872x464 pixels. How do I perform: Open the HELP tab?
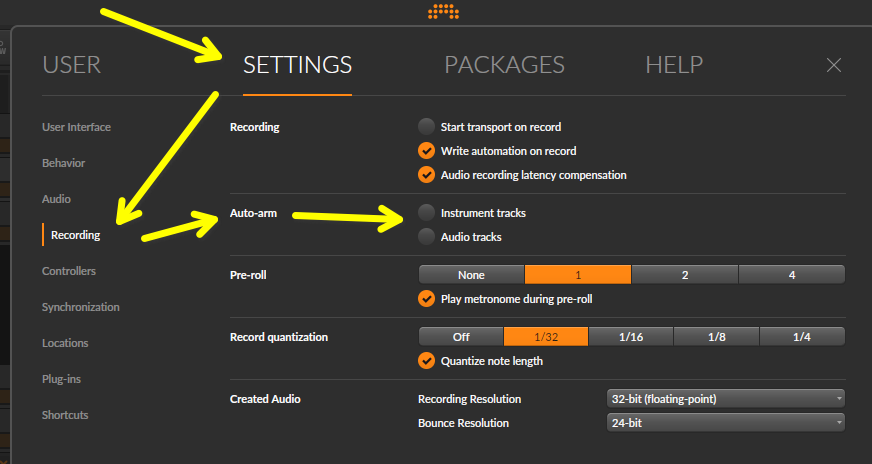point(674,65)
